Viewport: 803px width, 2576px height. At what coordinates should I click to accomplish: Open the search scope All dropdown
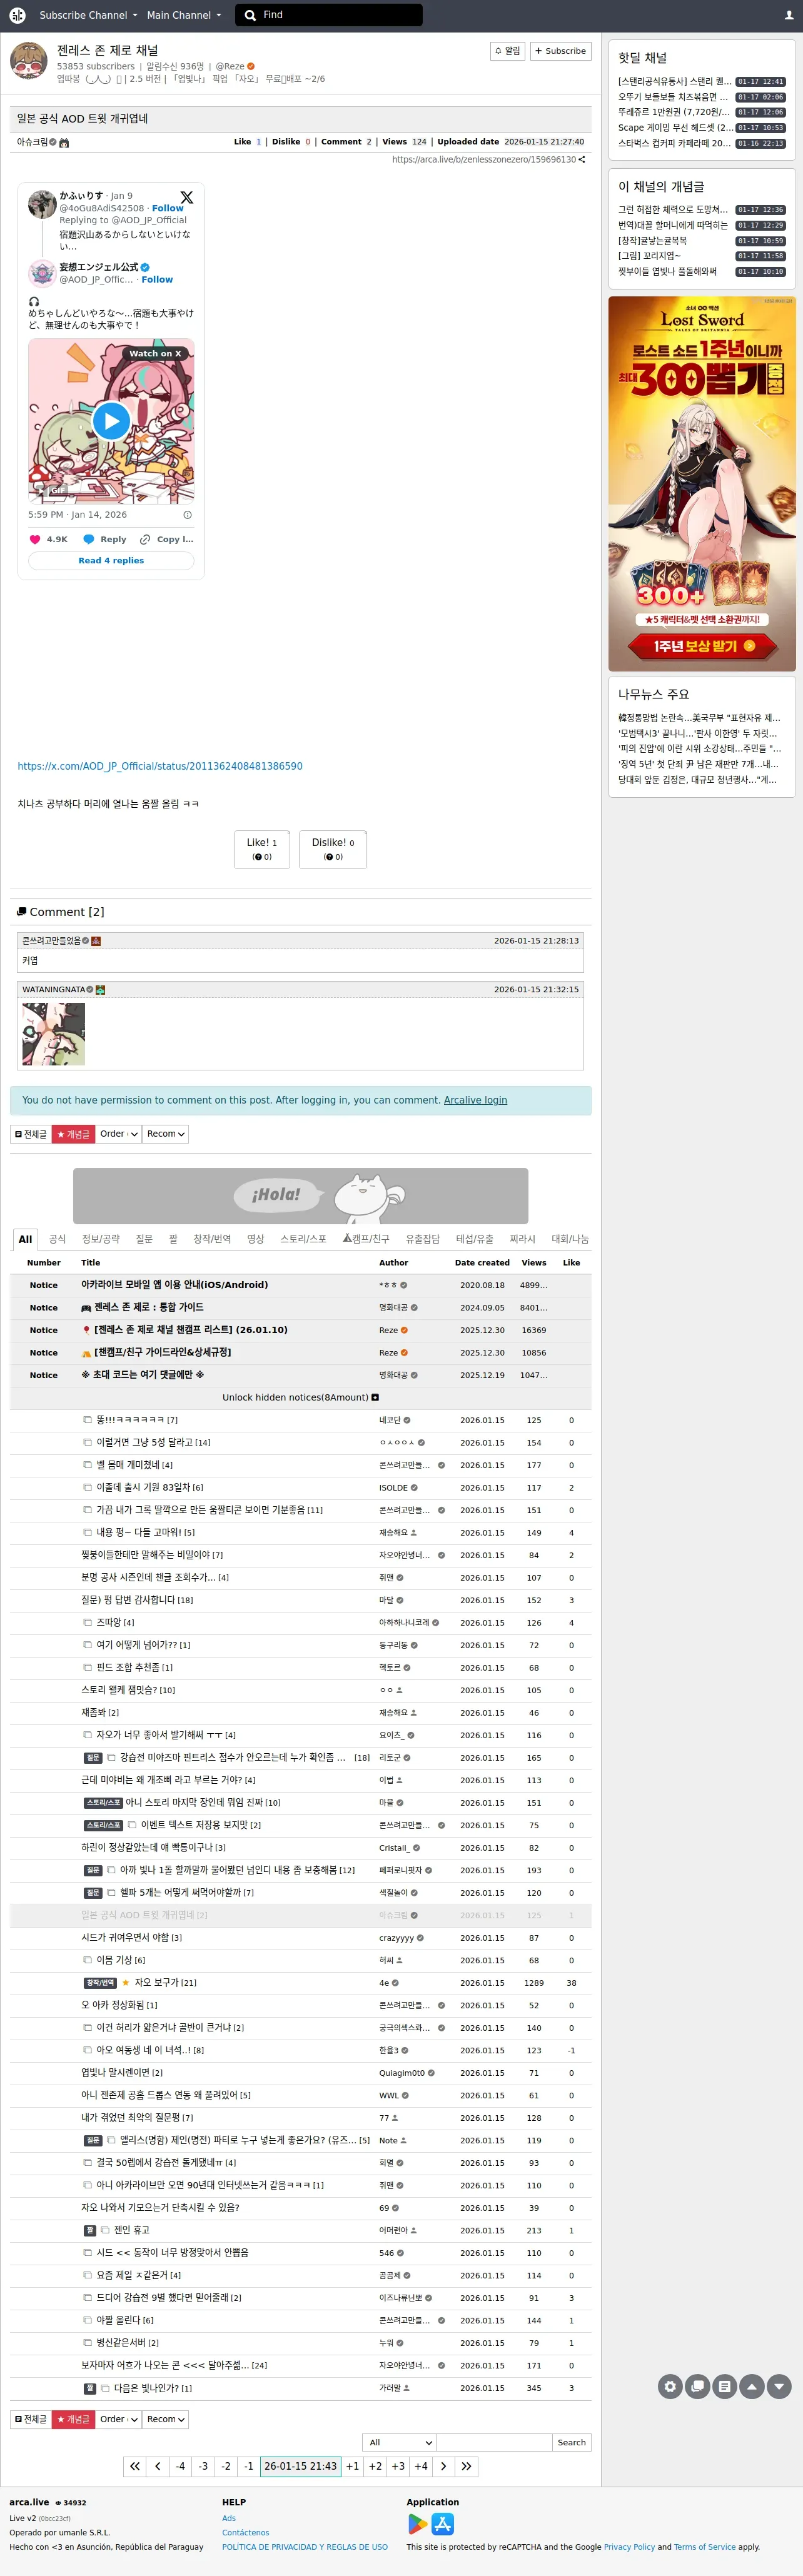click(x=399, y=2442)
